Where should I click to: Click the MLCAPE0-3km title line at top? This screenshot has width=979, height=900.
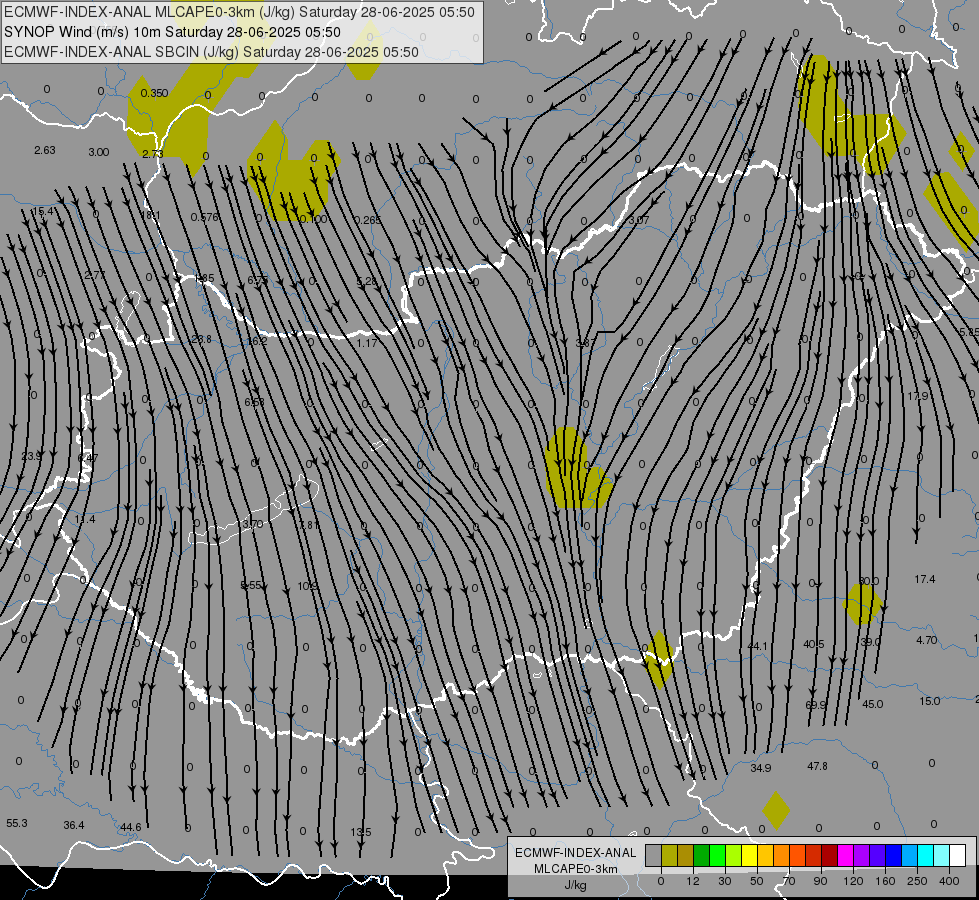point(239,12)
